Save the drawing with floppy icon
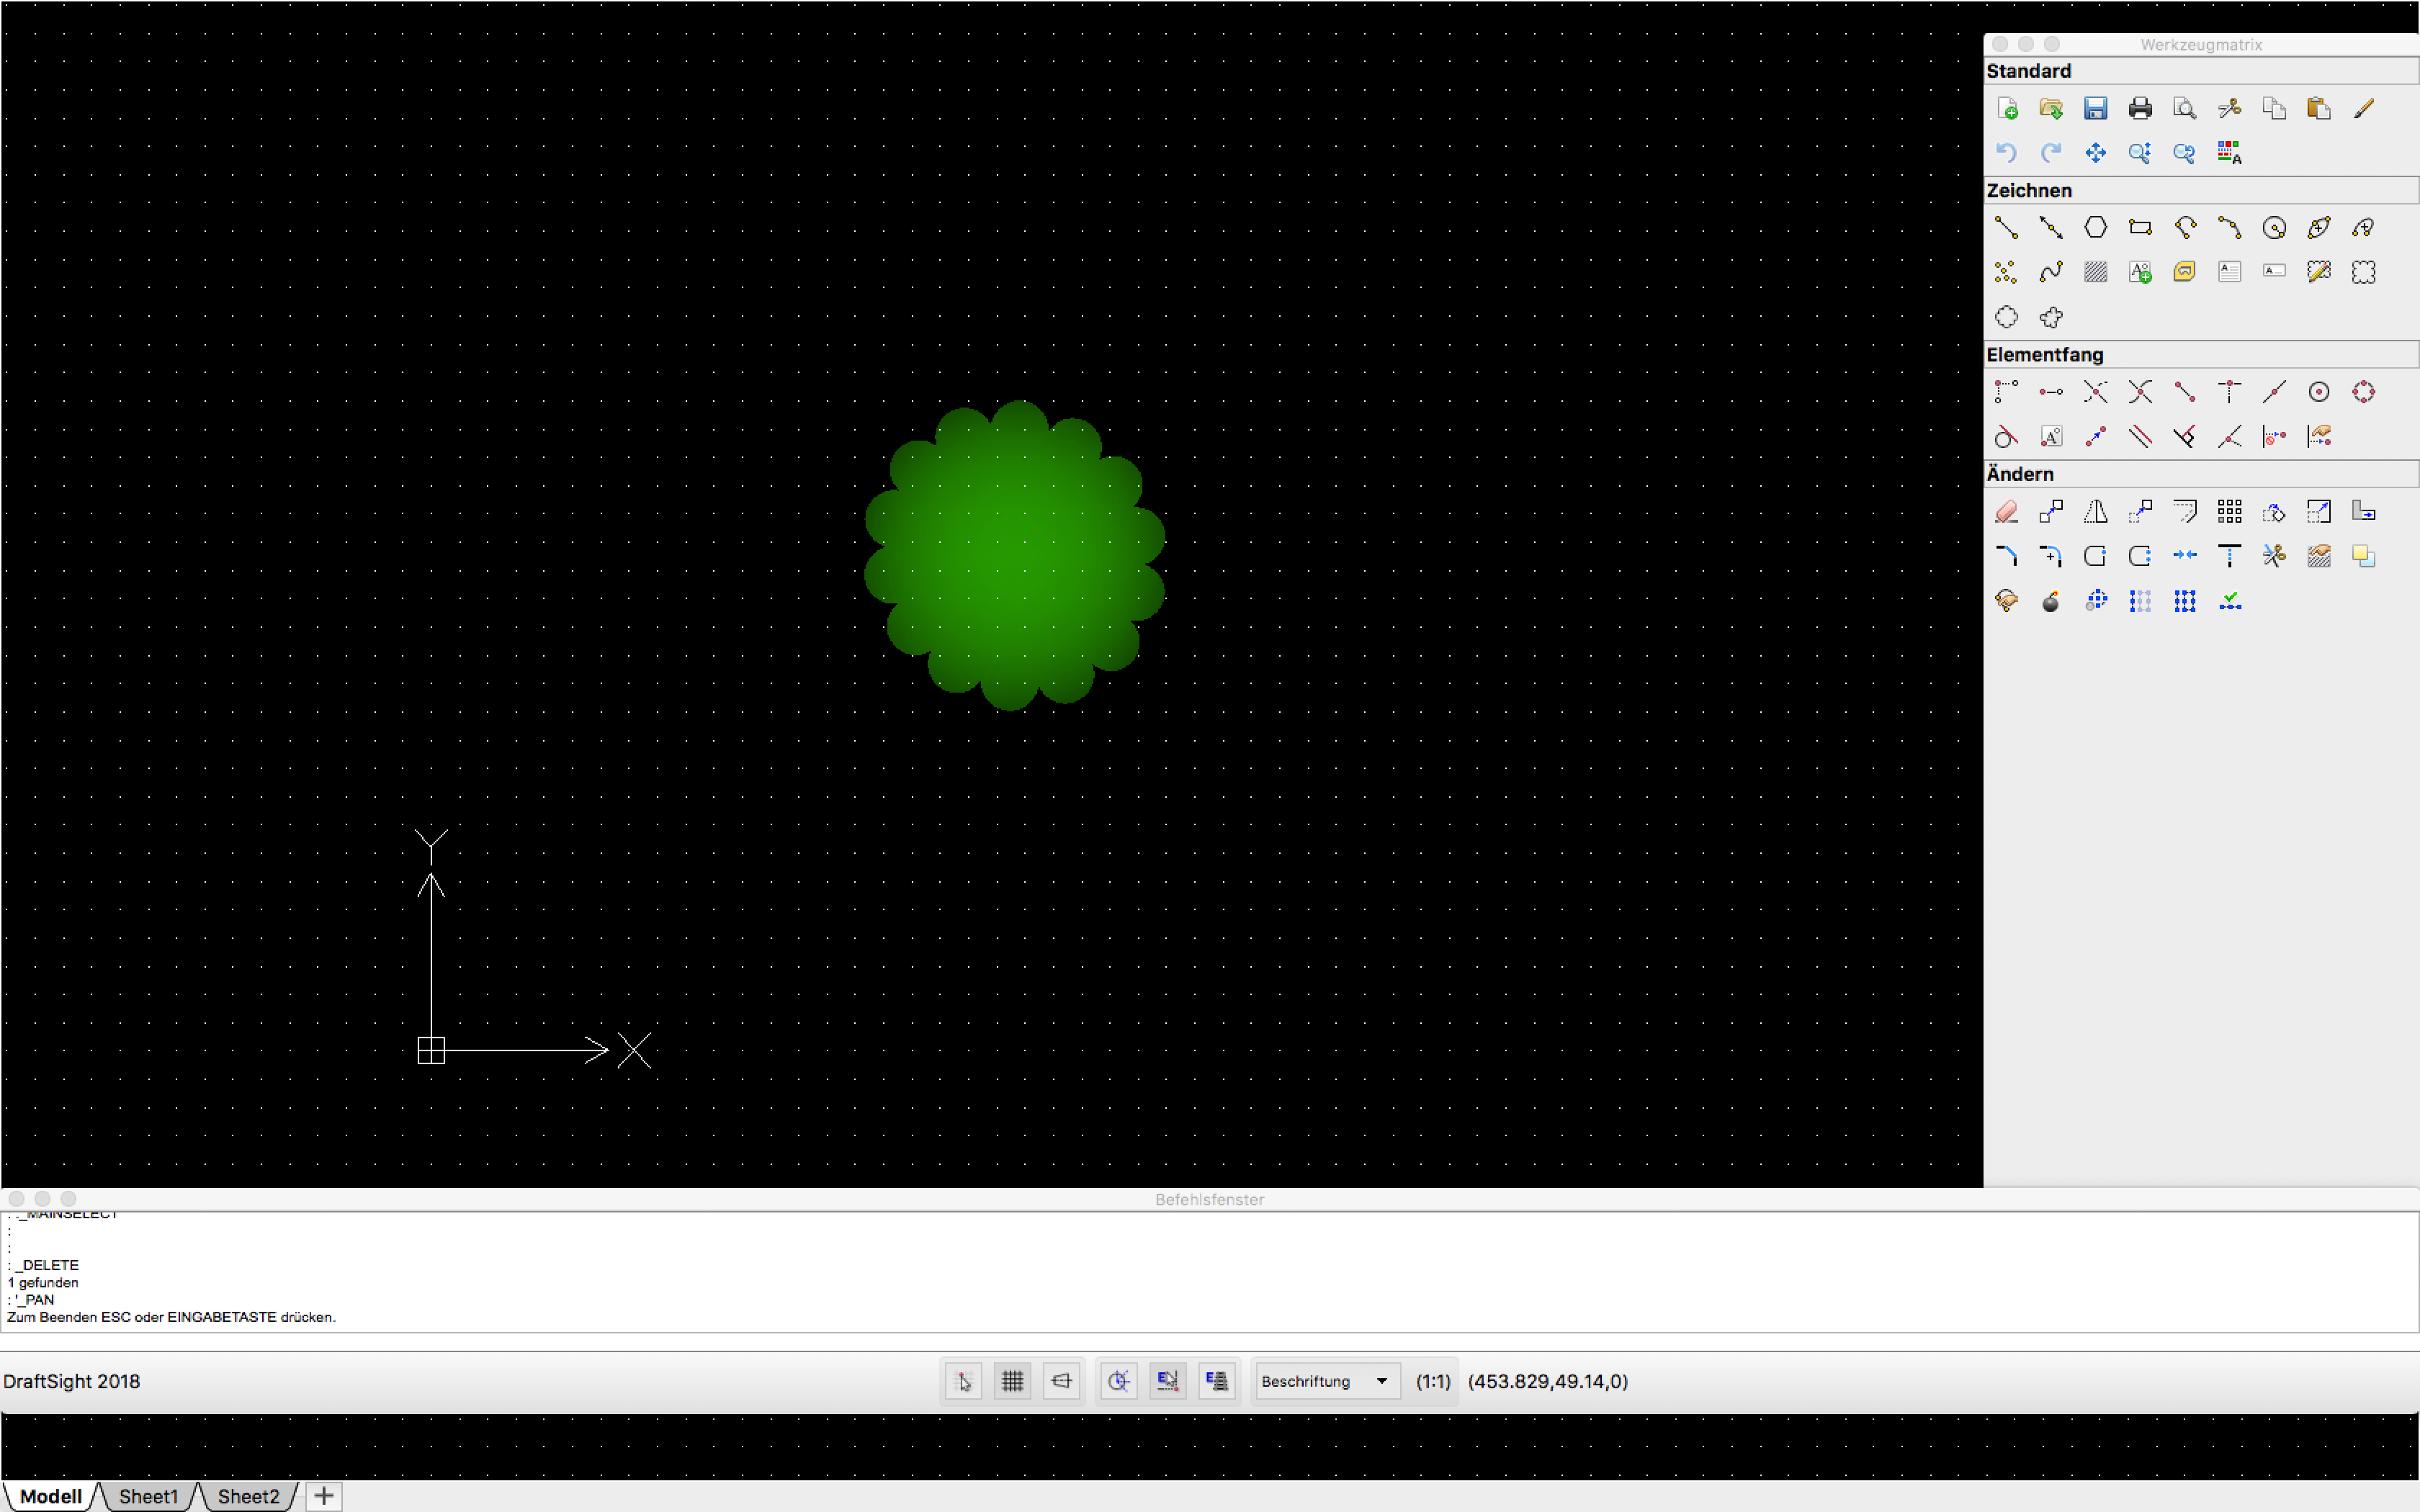Viewport: 2420px width, 1512px height. (2095, 108)
